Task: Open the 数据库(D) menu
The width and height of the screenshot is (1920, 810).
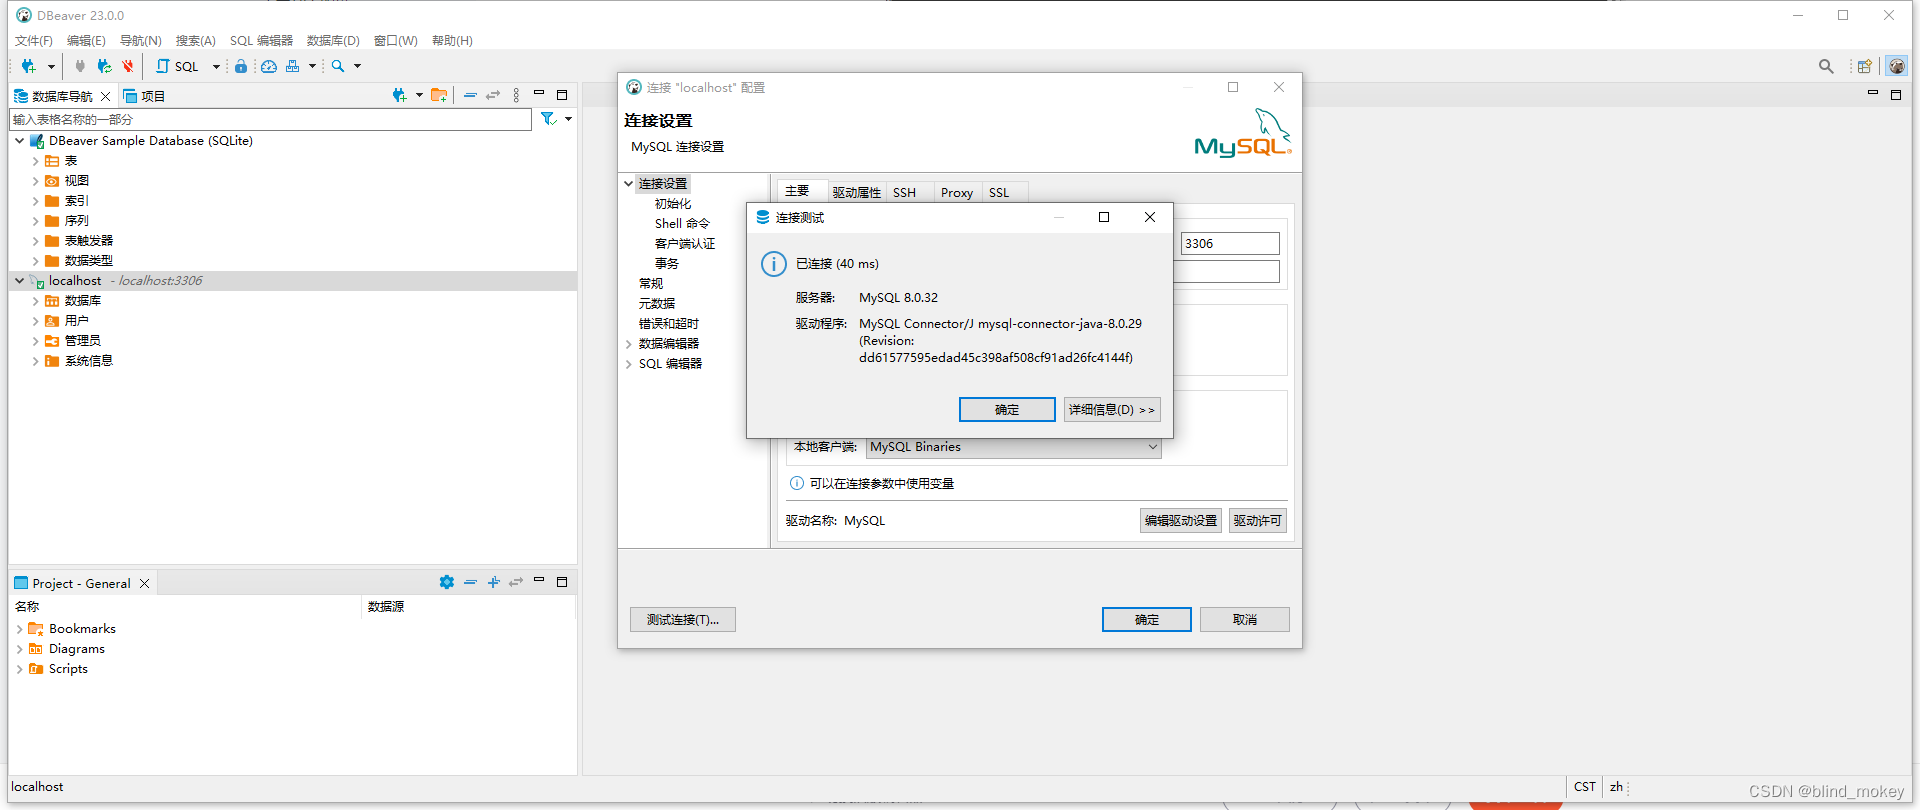Action: point(333,41)
